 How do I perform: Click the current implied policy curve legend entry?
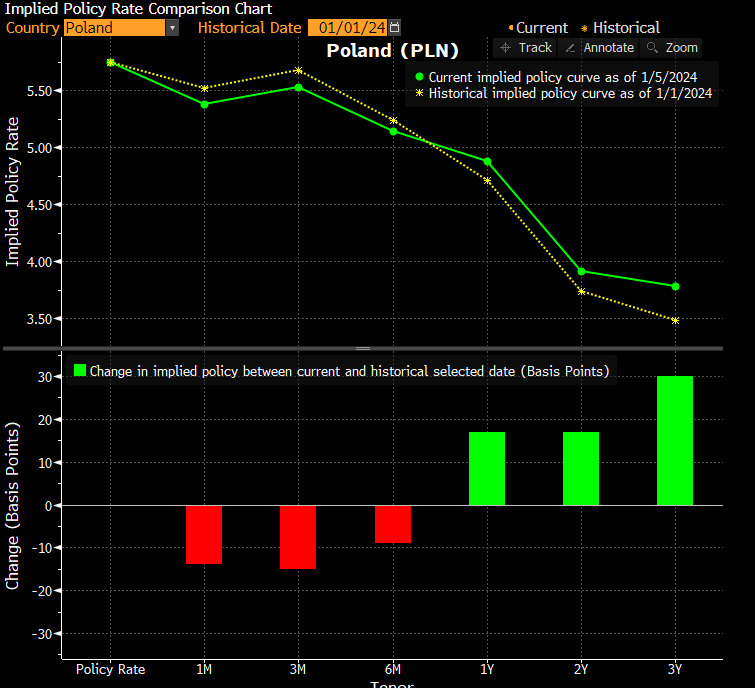pos(556,77)
